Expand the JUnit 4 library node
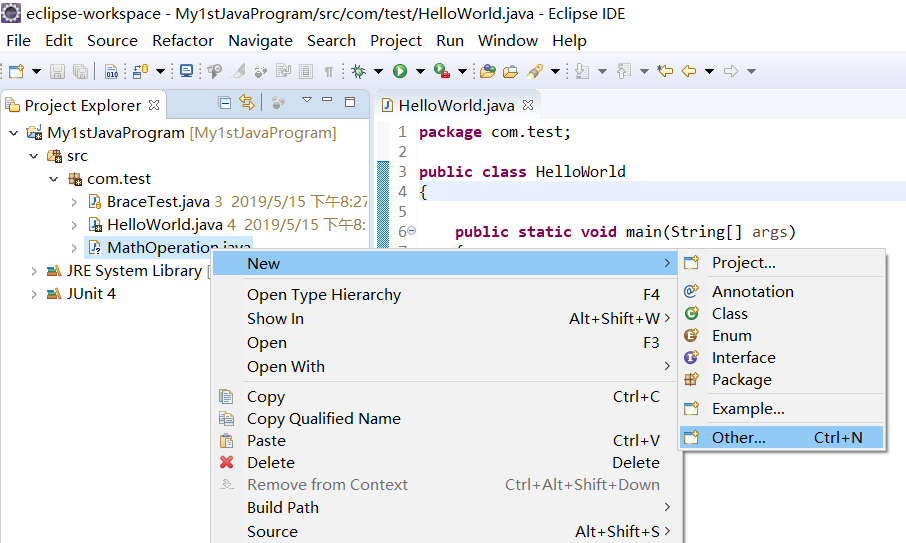Screen dimensions: 906x543 coord(34,294)
